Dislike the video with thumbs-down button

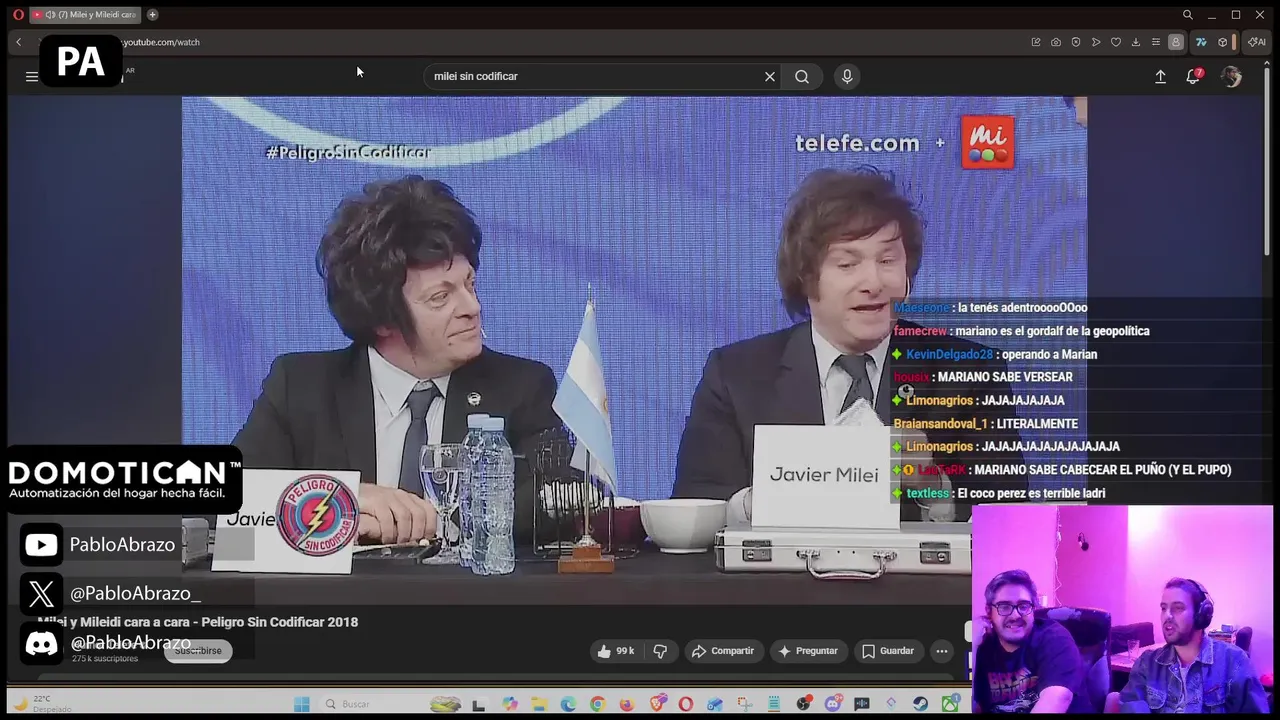point(660,651)
